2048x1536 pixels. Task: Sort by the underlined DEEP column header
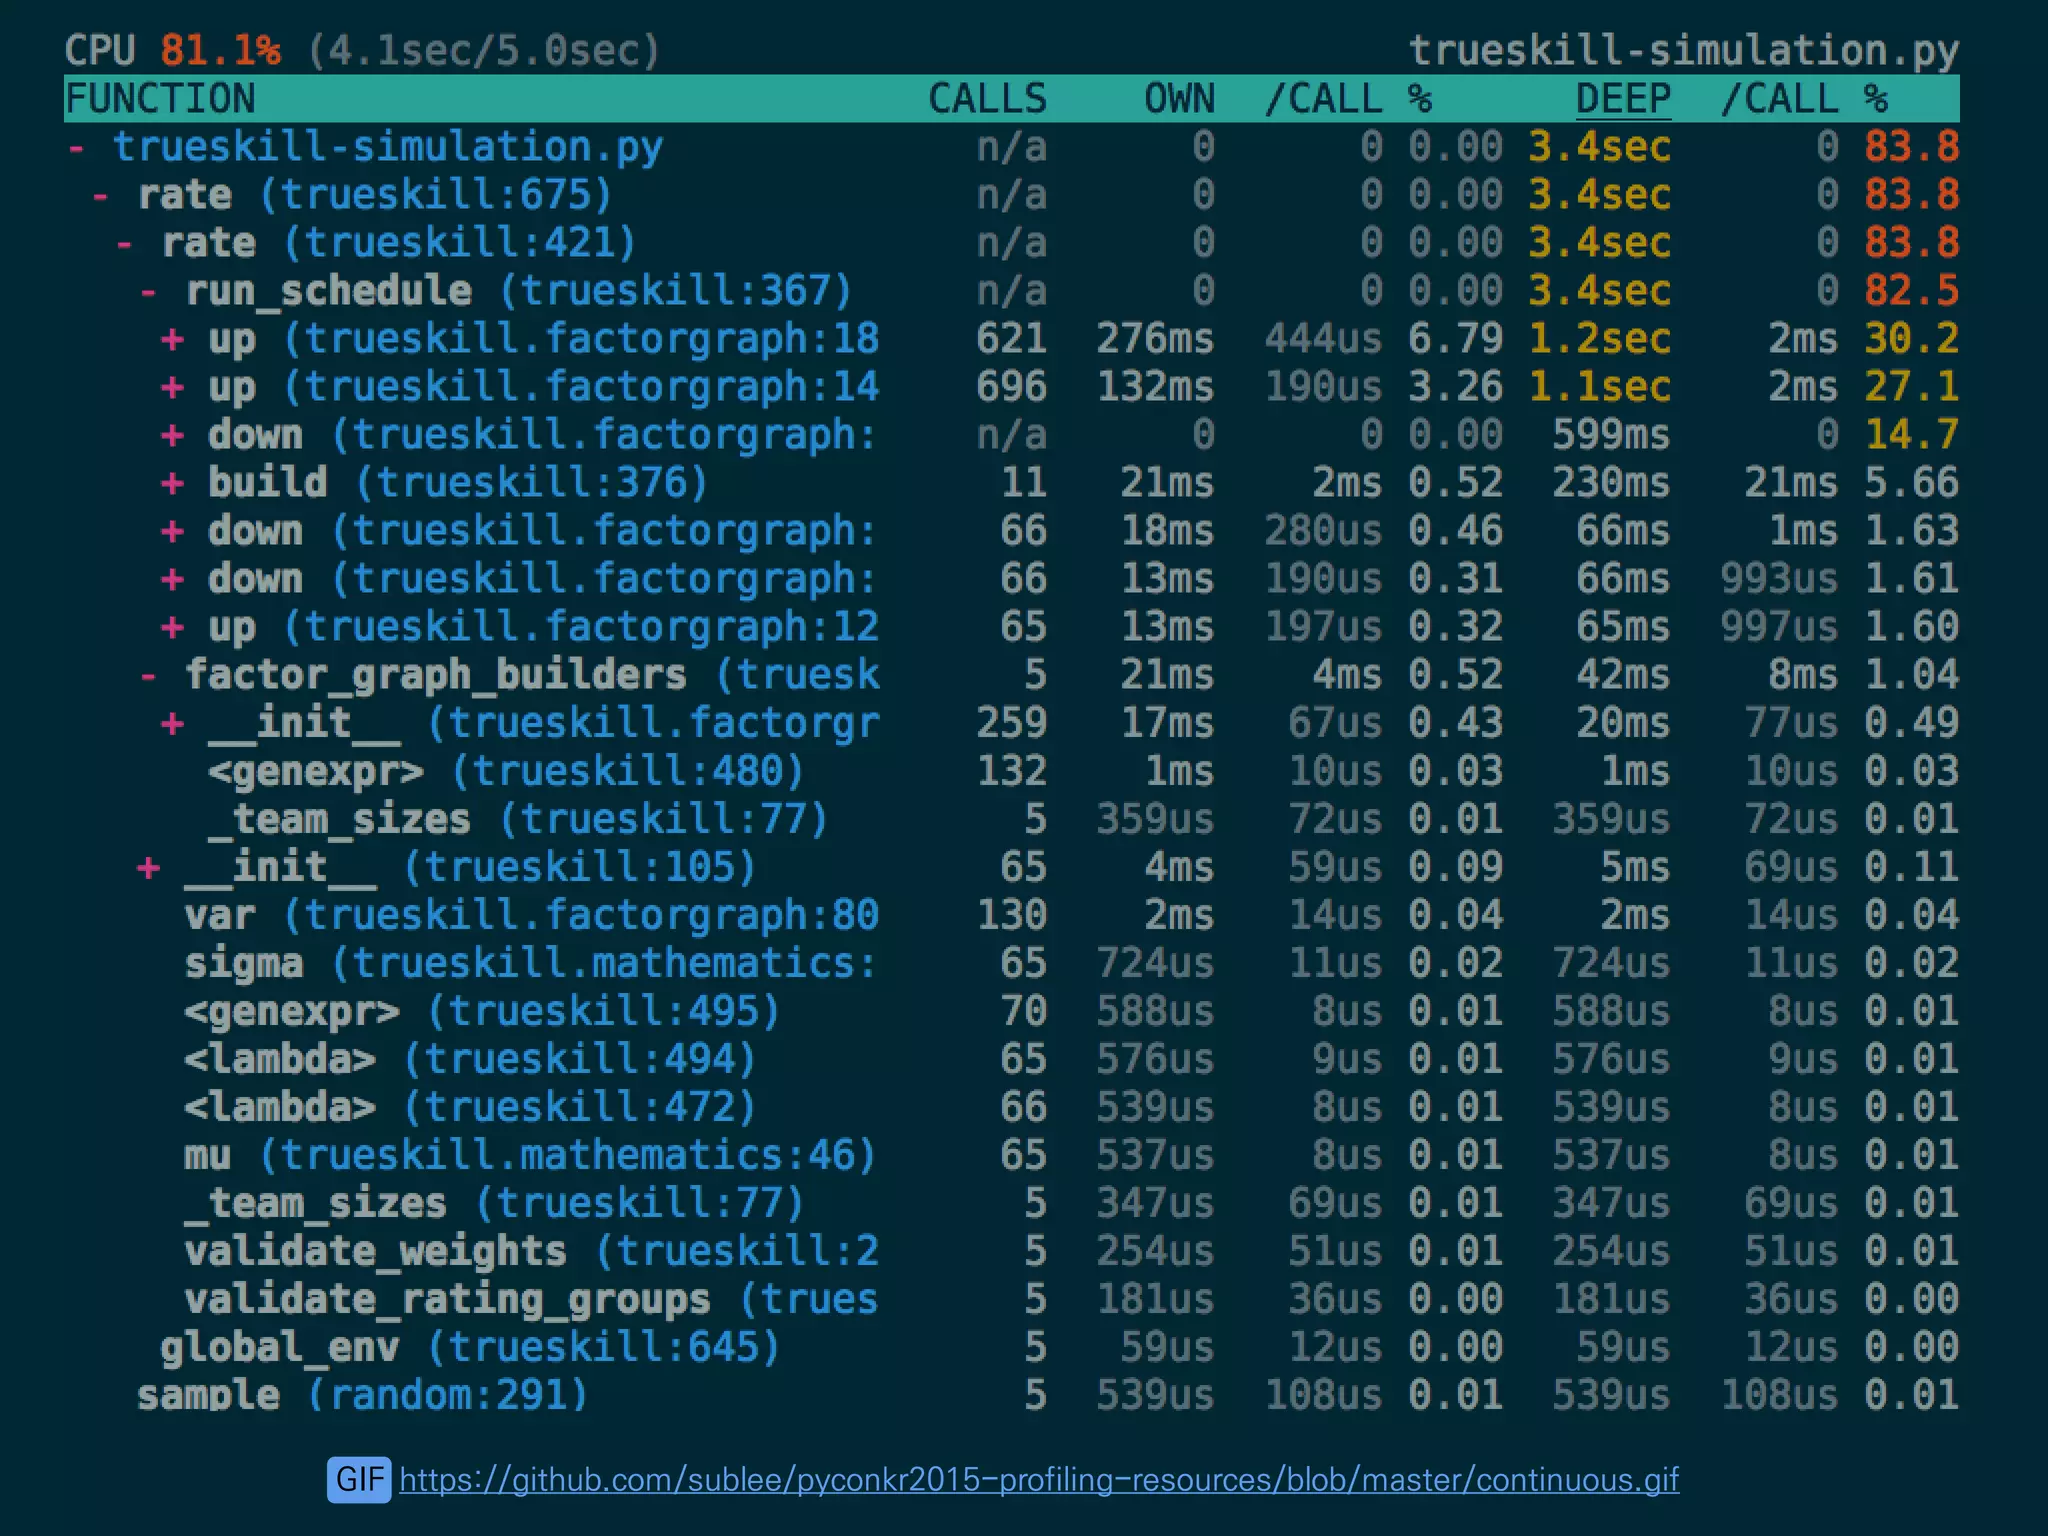(1623, 99)
